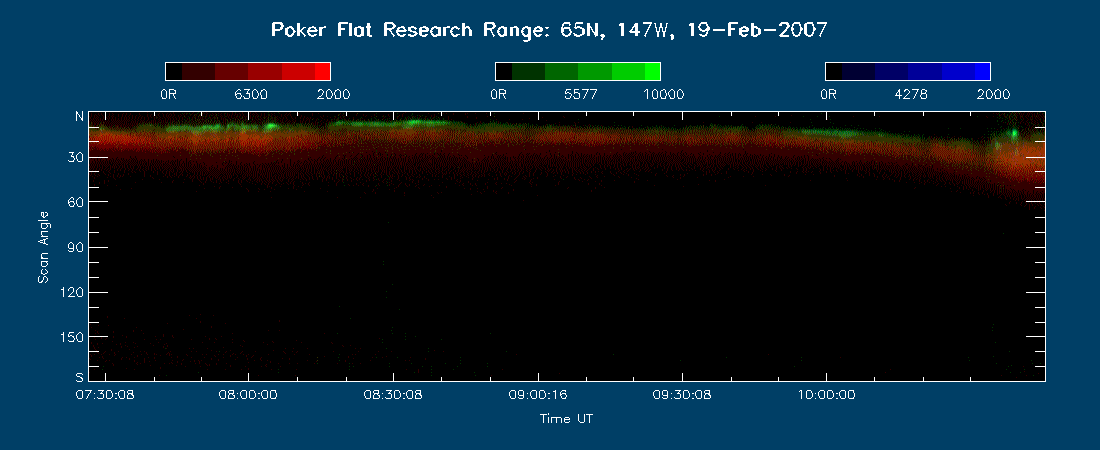This screenshot has height=450, width=1100.
Task: Click the 10:00:00 time label
Action: point(825,395)
